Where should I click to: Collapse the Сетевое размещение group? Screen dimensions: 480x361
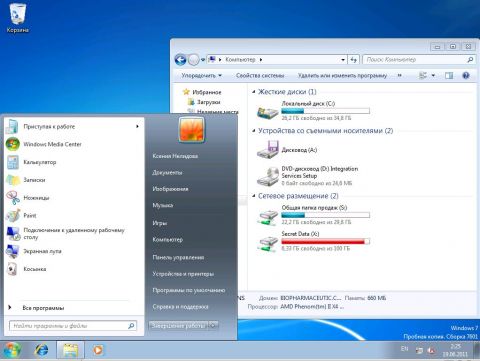[253, 196]
